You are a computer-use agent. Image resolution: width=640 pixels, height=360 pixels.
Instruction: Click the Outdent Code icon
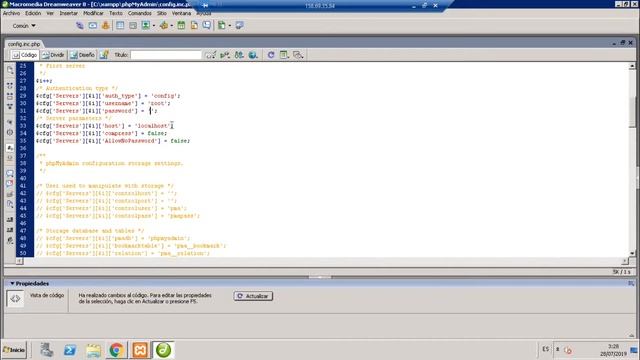10,230
